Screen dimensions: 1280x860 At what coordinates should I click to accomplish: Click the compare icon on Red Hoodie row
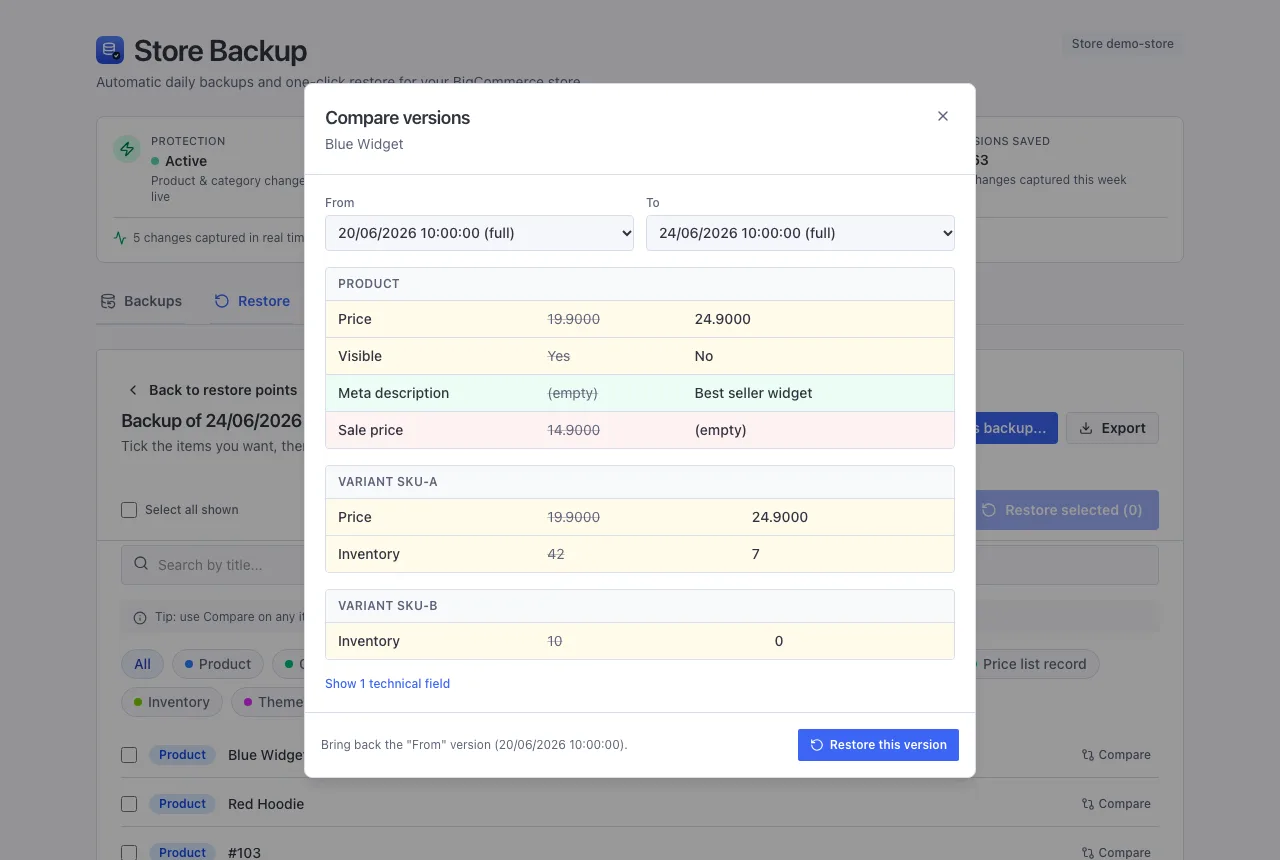pos(1088,804)
